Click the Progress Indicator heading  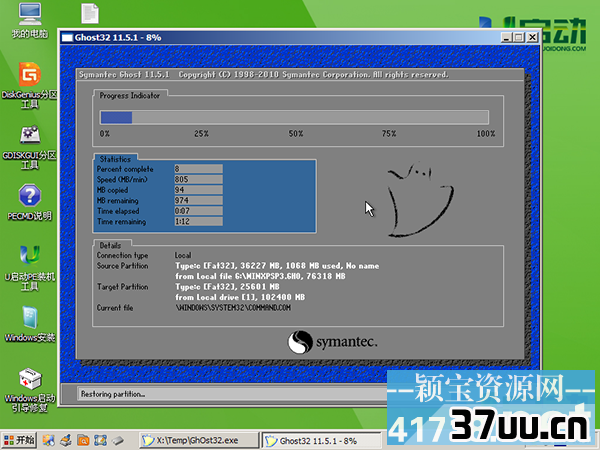pos(130,95)
